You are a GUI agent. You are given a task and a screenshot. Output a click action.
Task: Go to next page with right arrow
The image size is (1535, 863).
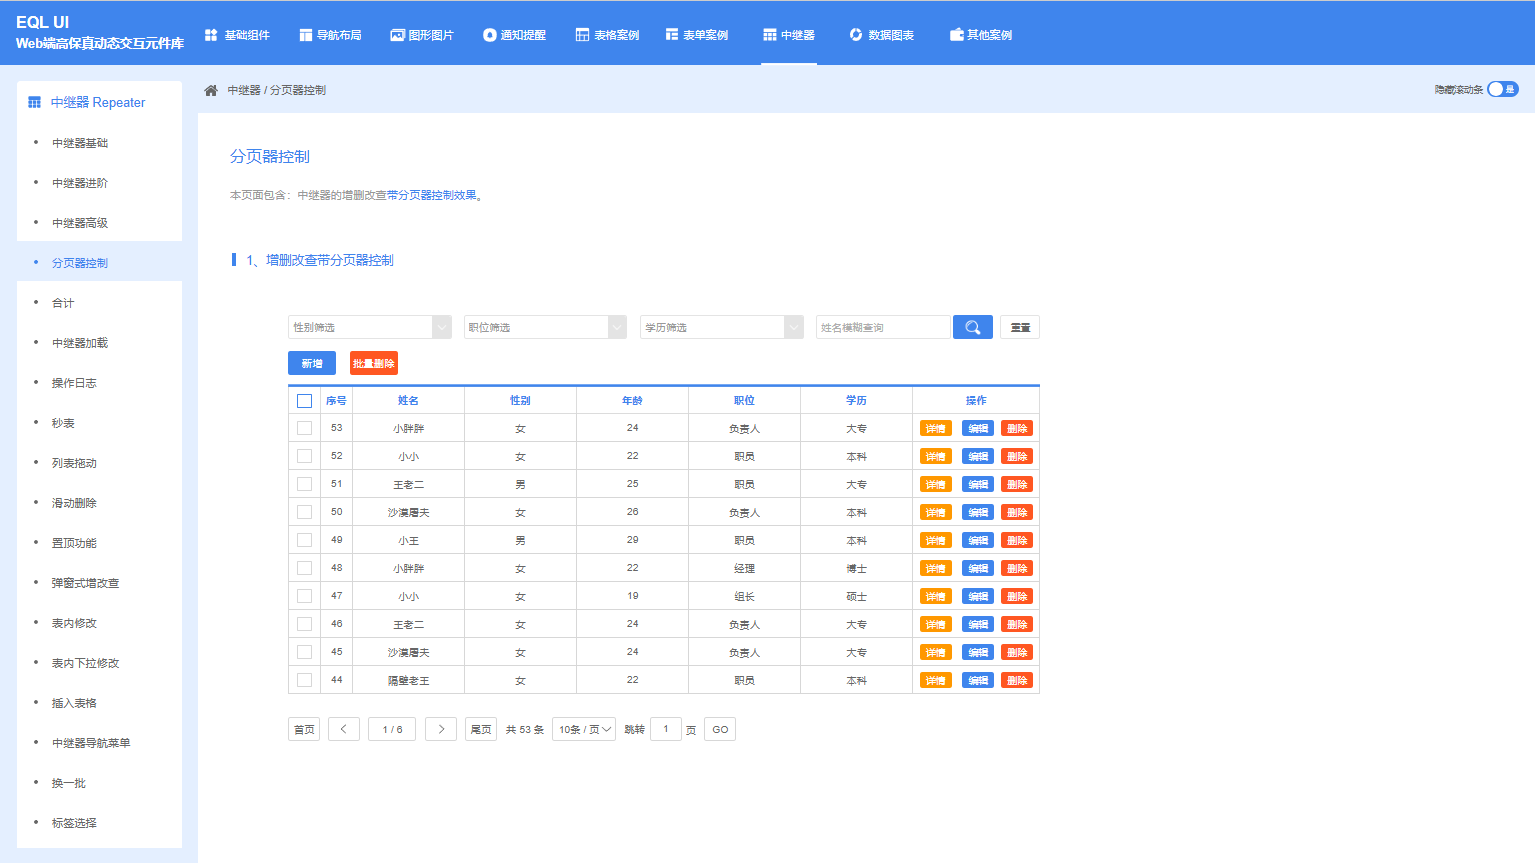pos(440,728)
